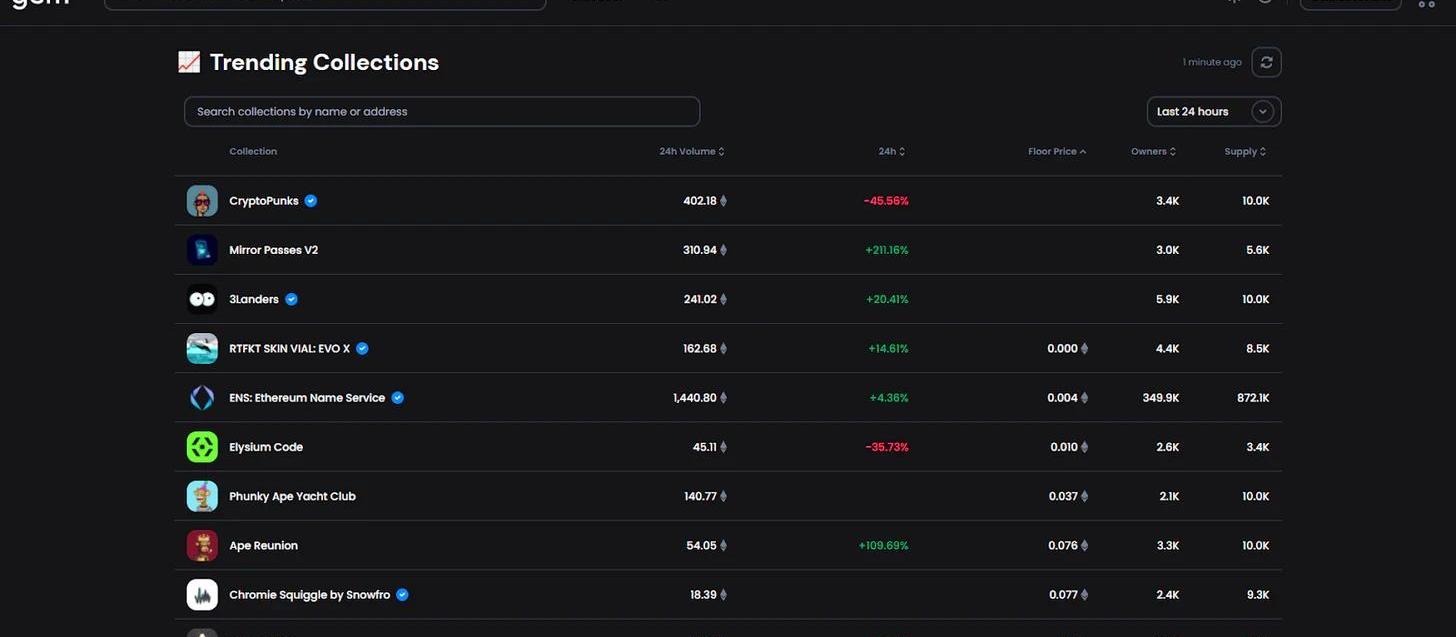Screen dimensions: 1456x637
Task: Click the ETH symbol next to Mirror Passes volume 310.94
Action: [x=723, y=250]
